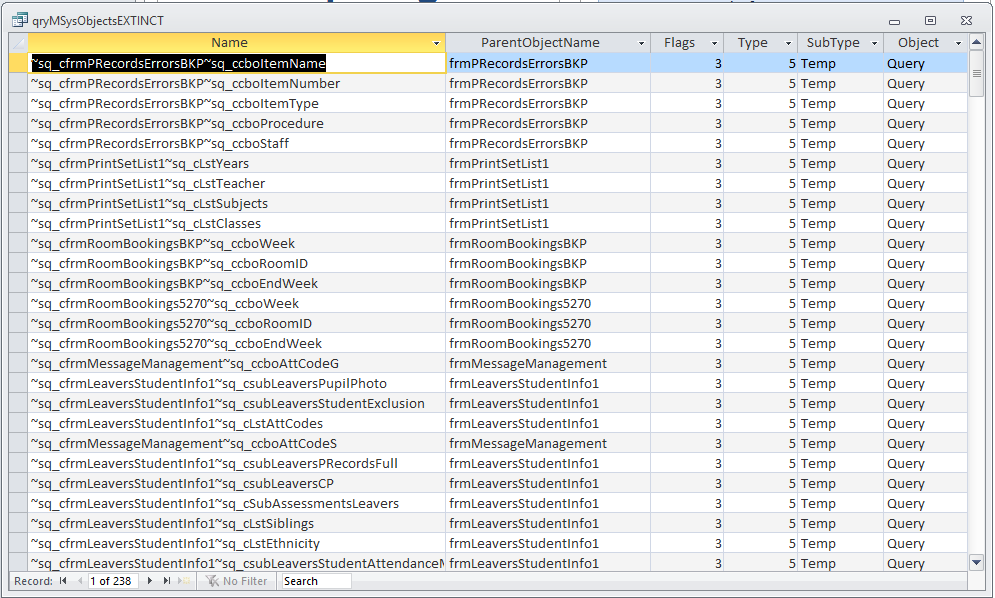Select row selector for ~sq_cfrmPRecordsErrorsBKP~sq_cboItemNumber row
The width and height of the screenshot is (995, 598).
click(18, 84)
